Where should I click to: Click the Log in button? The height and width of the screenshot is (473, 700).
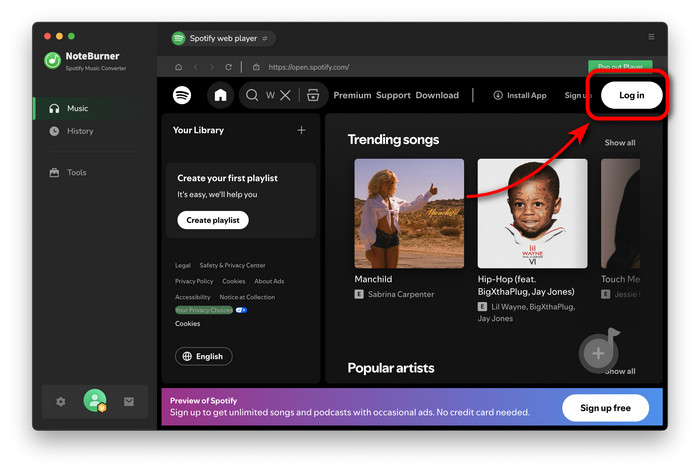click(632, 95)
